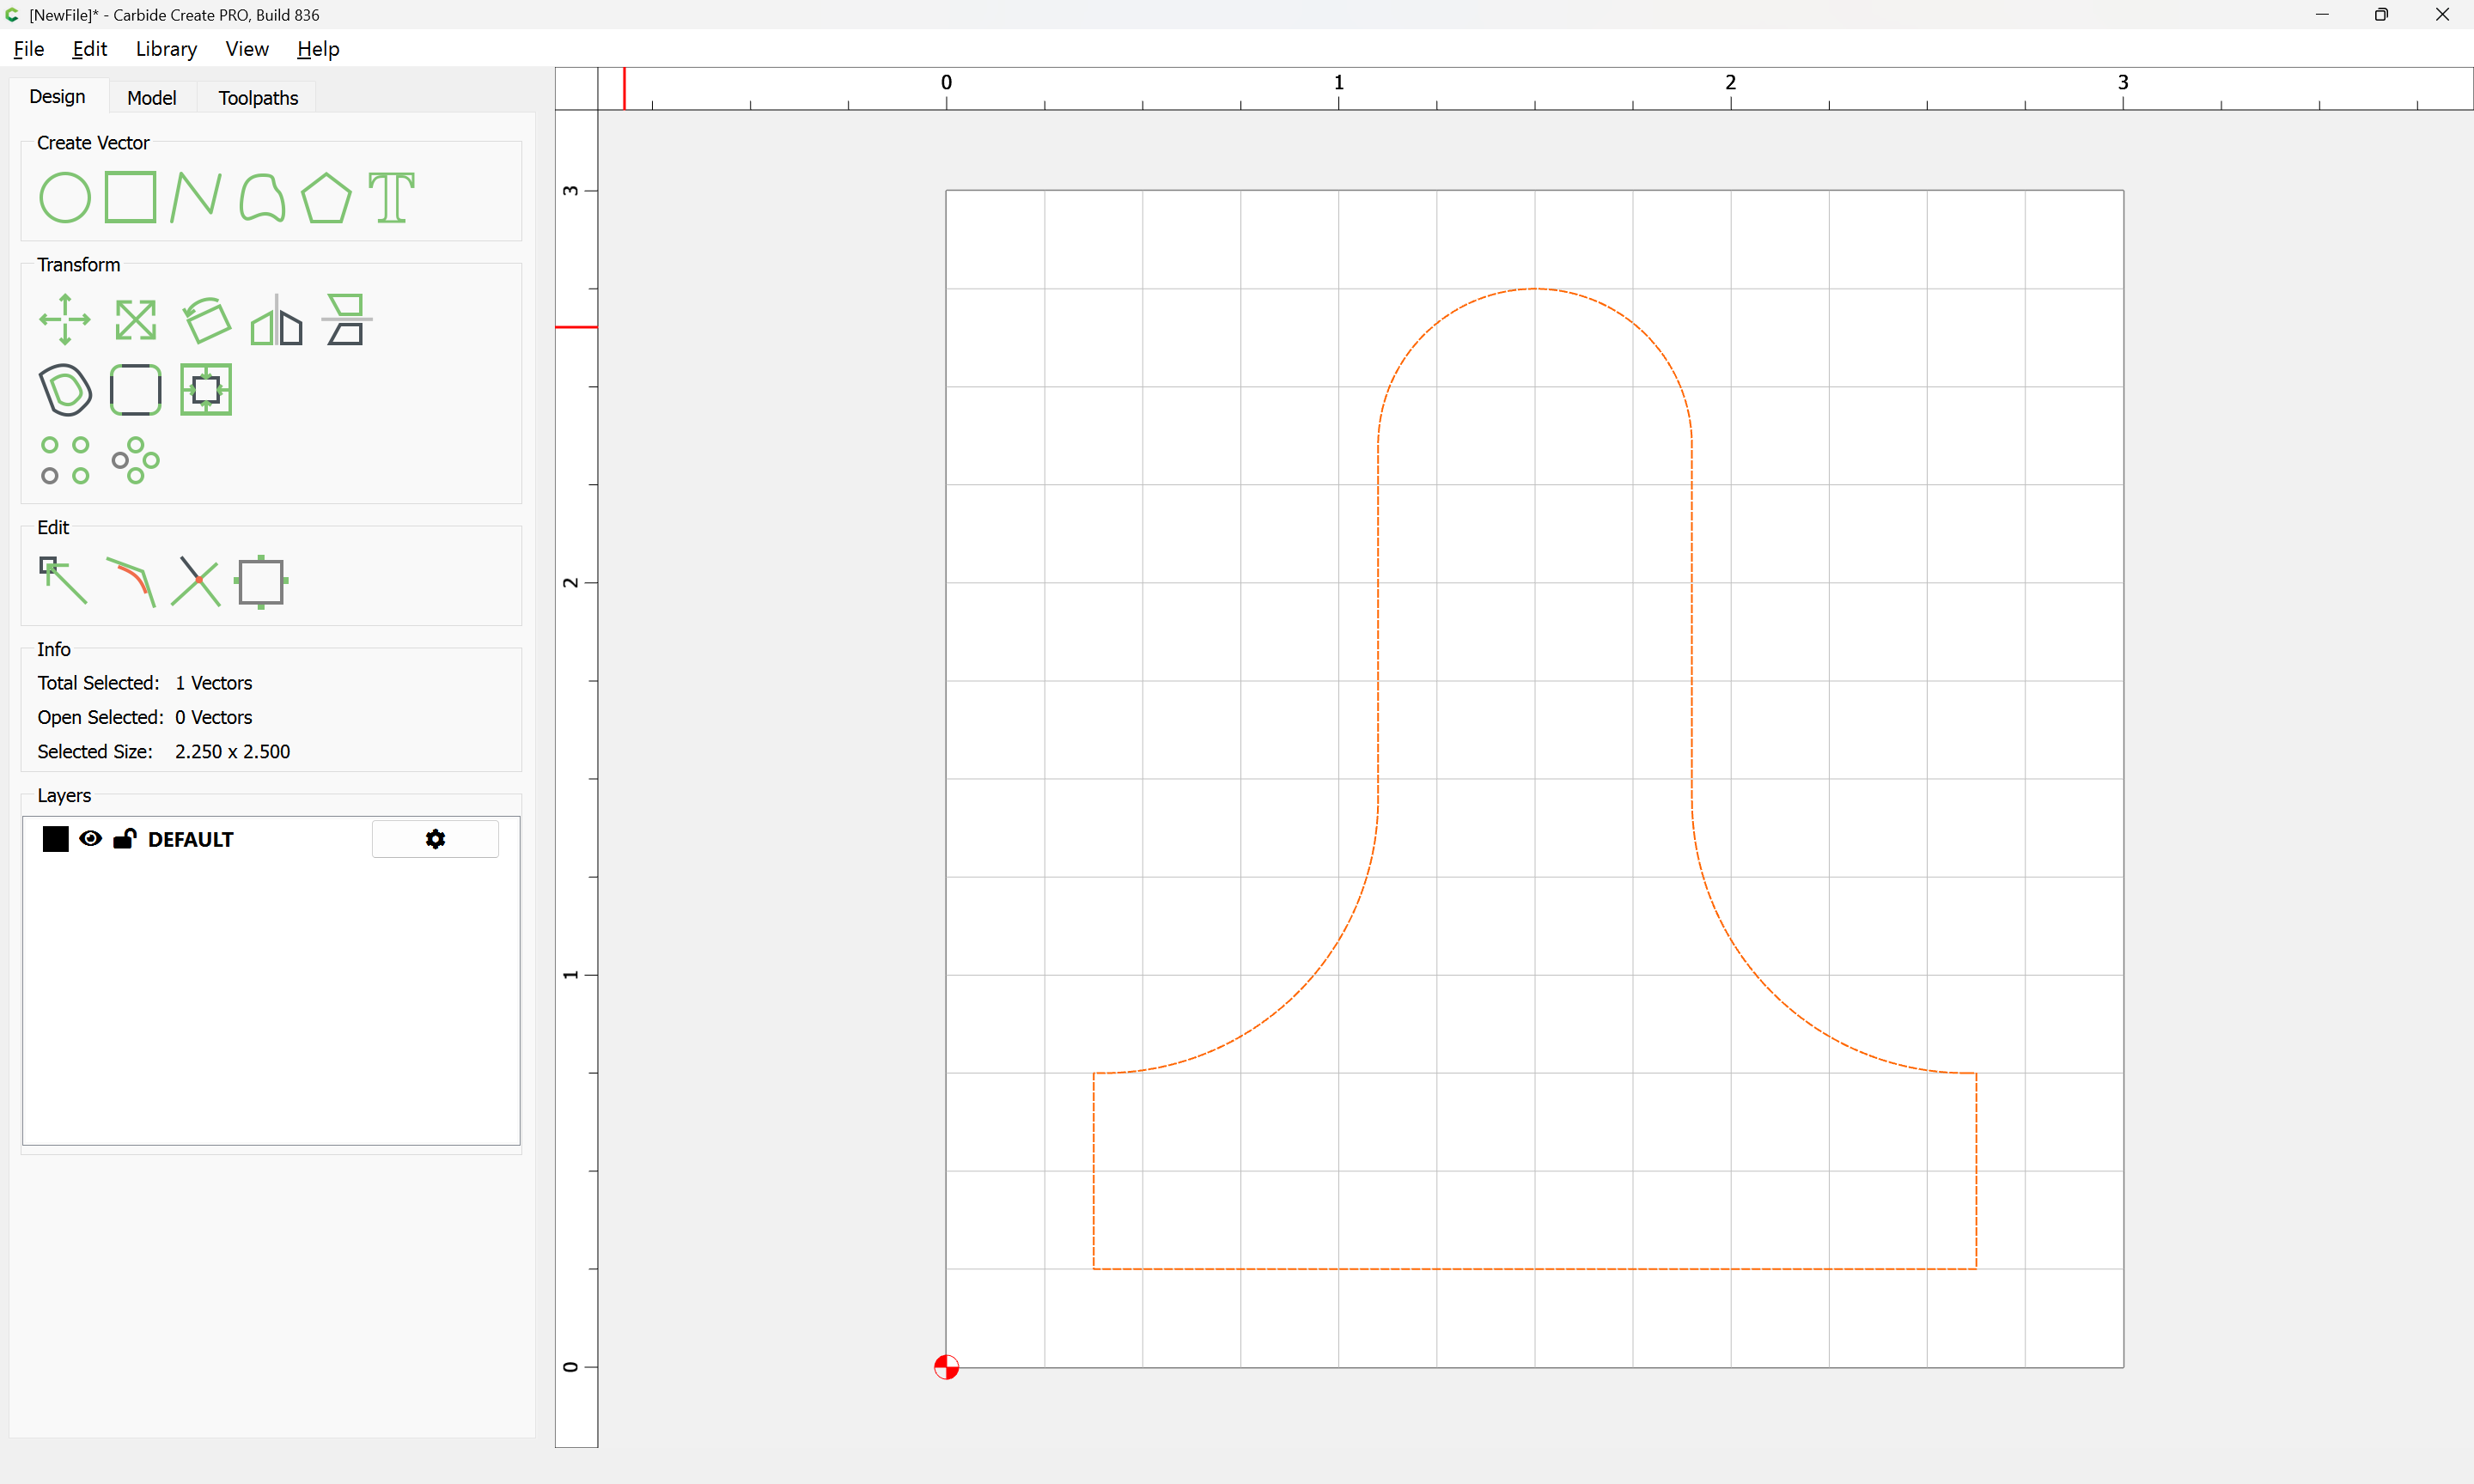Image resolution: width=2474 pixels, height=1484 pixels.
Task: Select the Rotate transform tool
Action: pos(206,320)
